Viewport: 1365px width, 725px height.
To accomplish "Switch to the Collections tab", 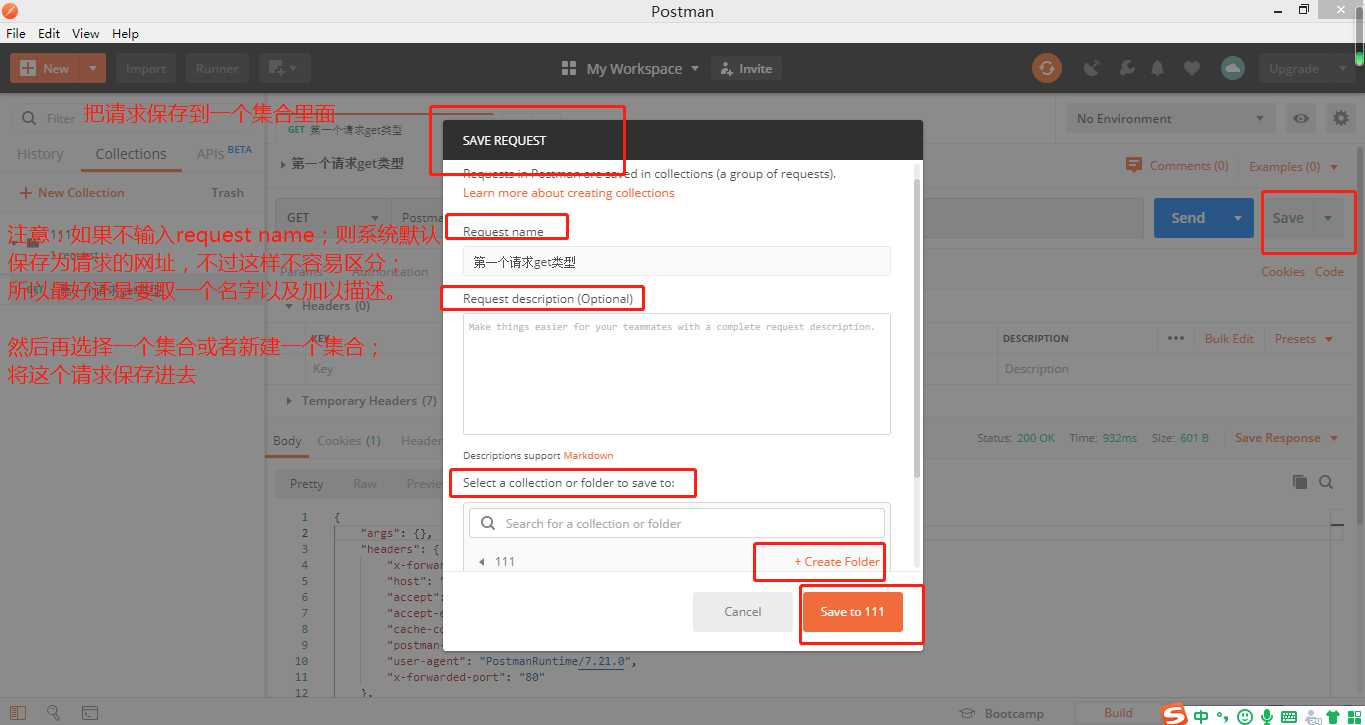I will pyautogui.click(x=131, y=154).
